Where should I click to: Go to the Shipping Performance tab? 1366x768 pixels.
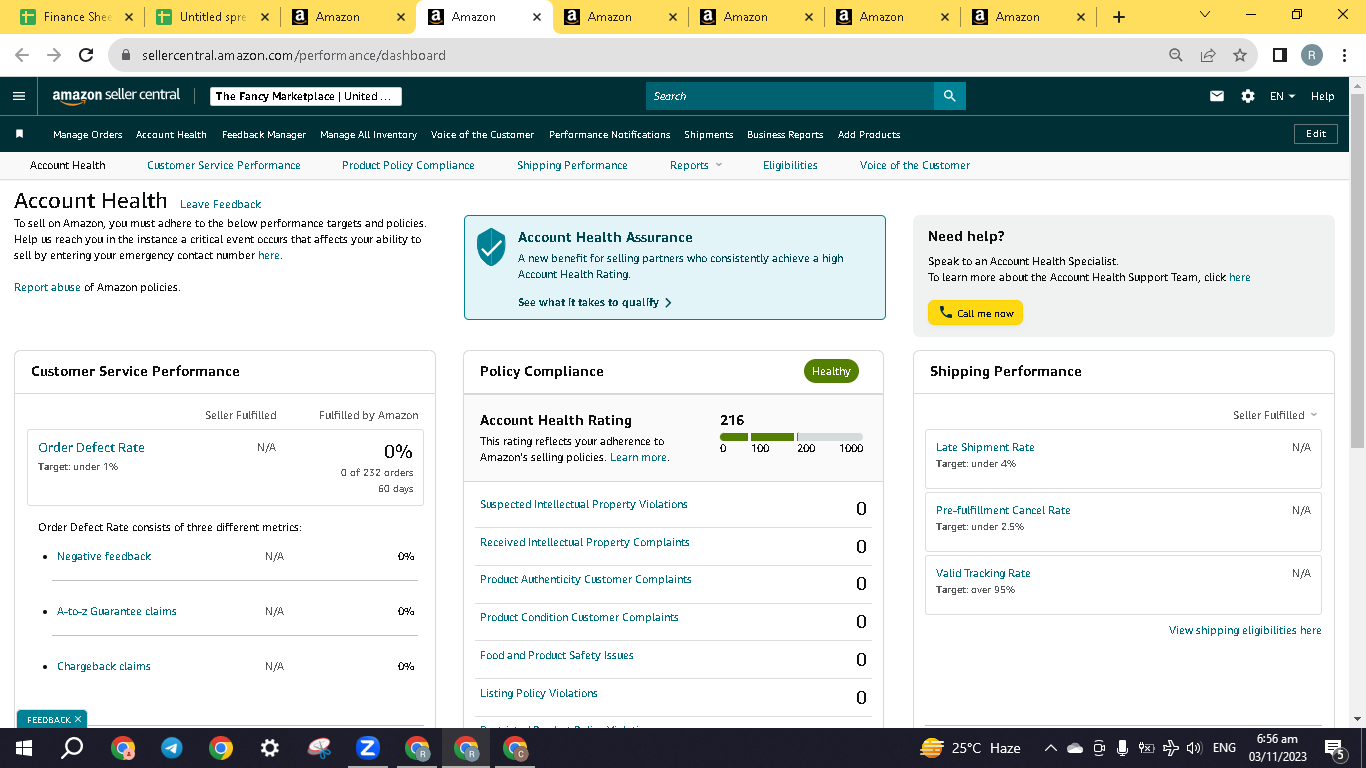pyautogui.click(x=572, y=165)
